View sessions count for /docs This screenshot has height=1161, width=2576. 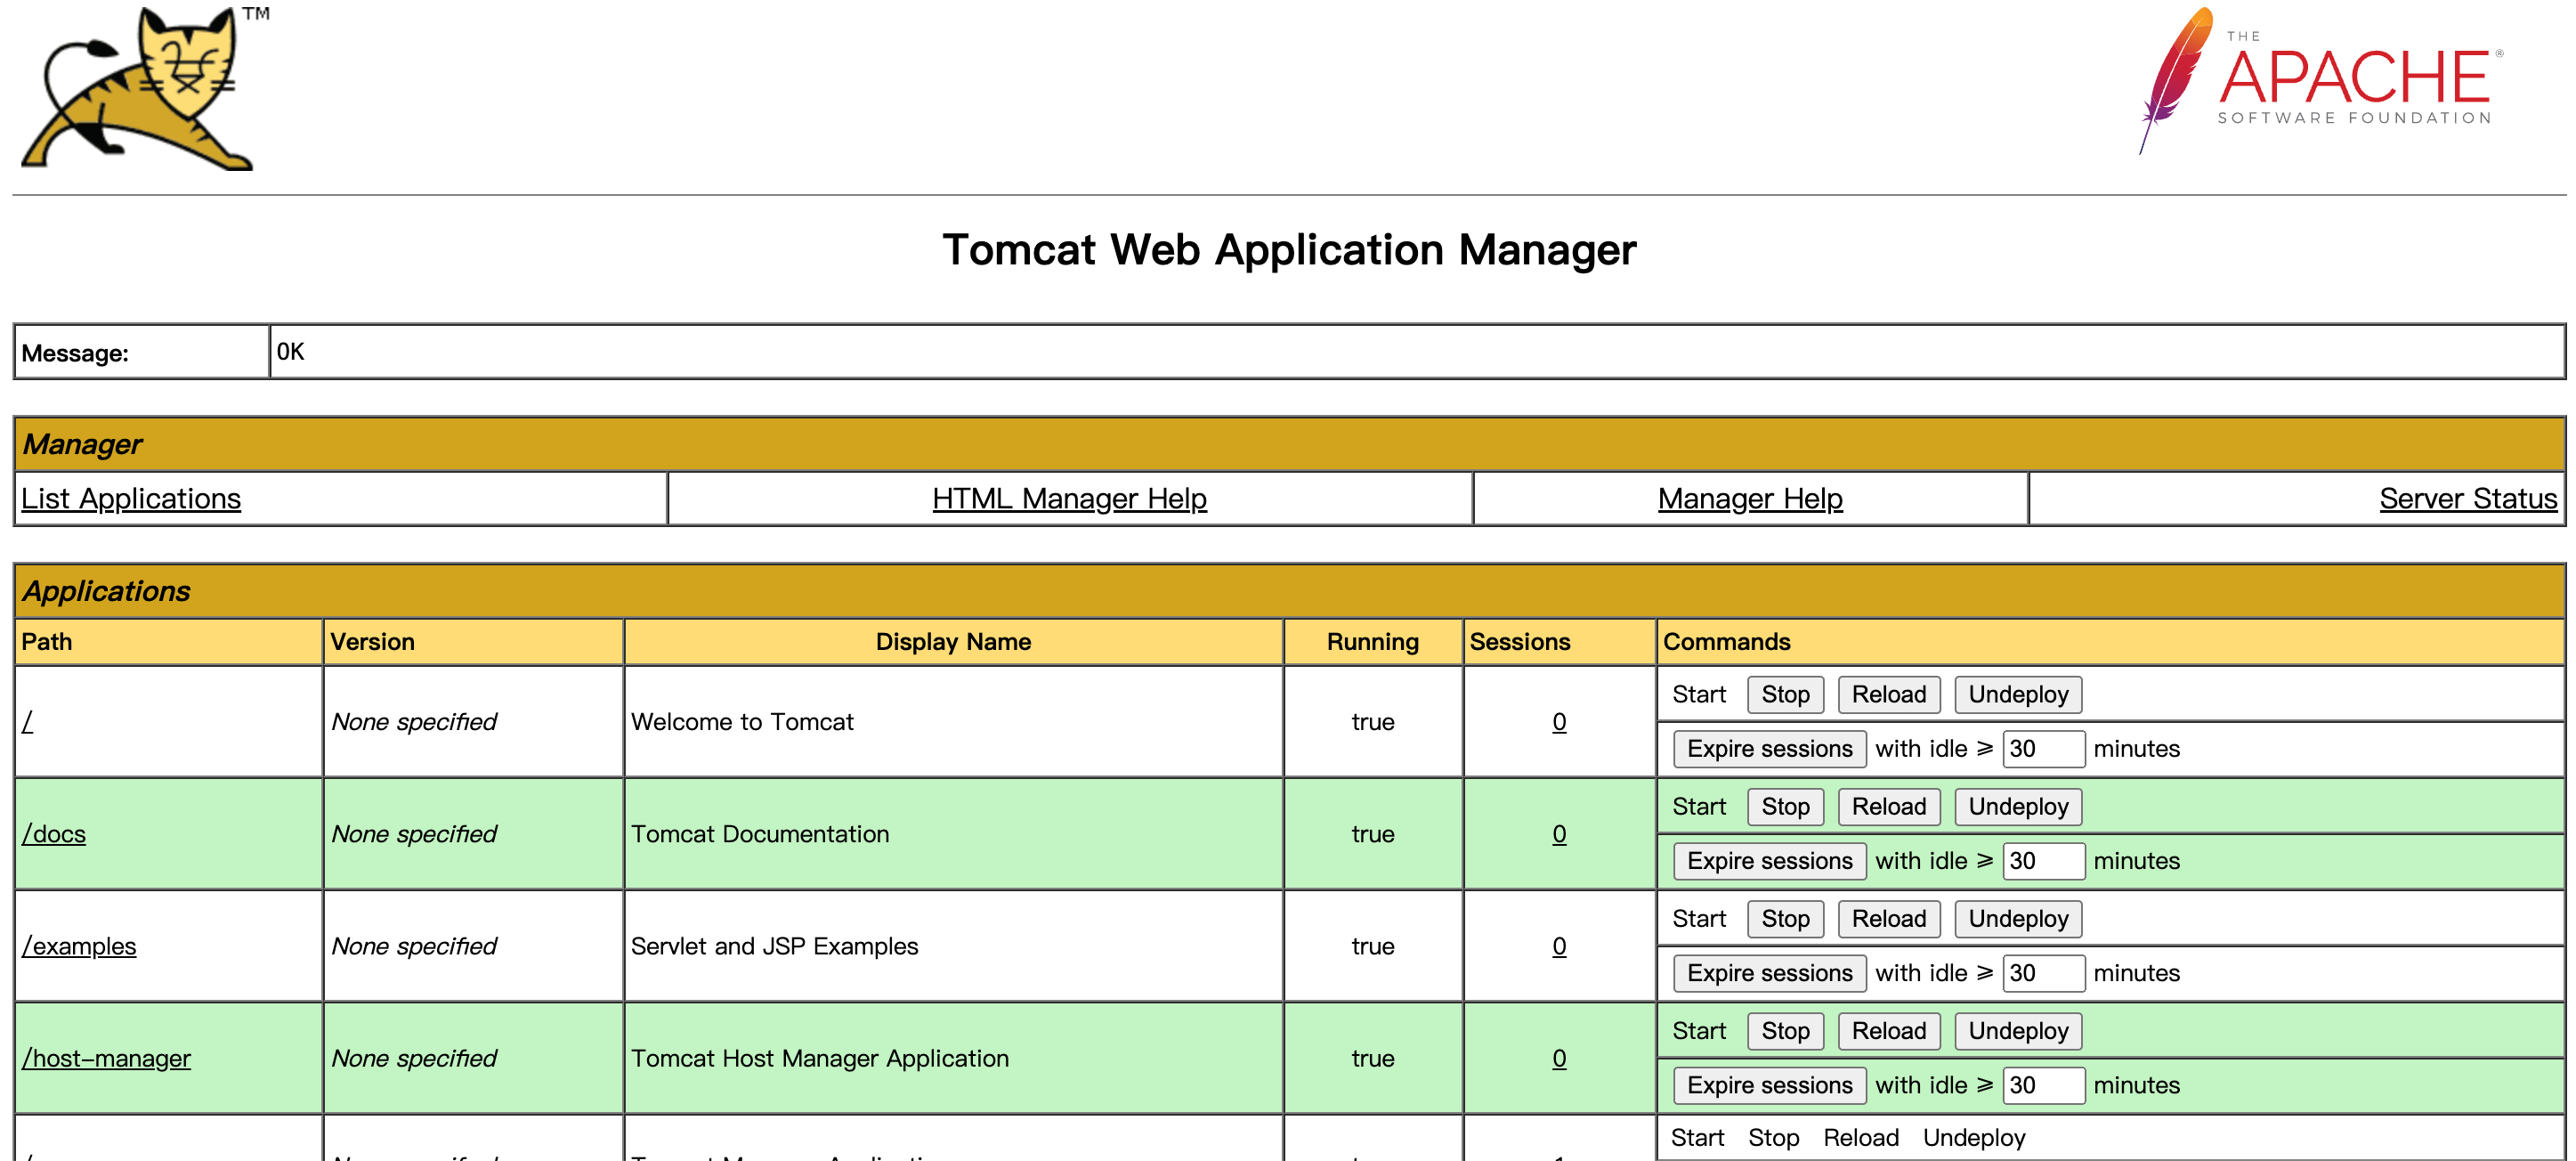click(x=1558, y=833)
